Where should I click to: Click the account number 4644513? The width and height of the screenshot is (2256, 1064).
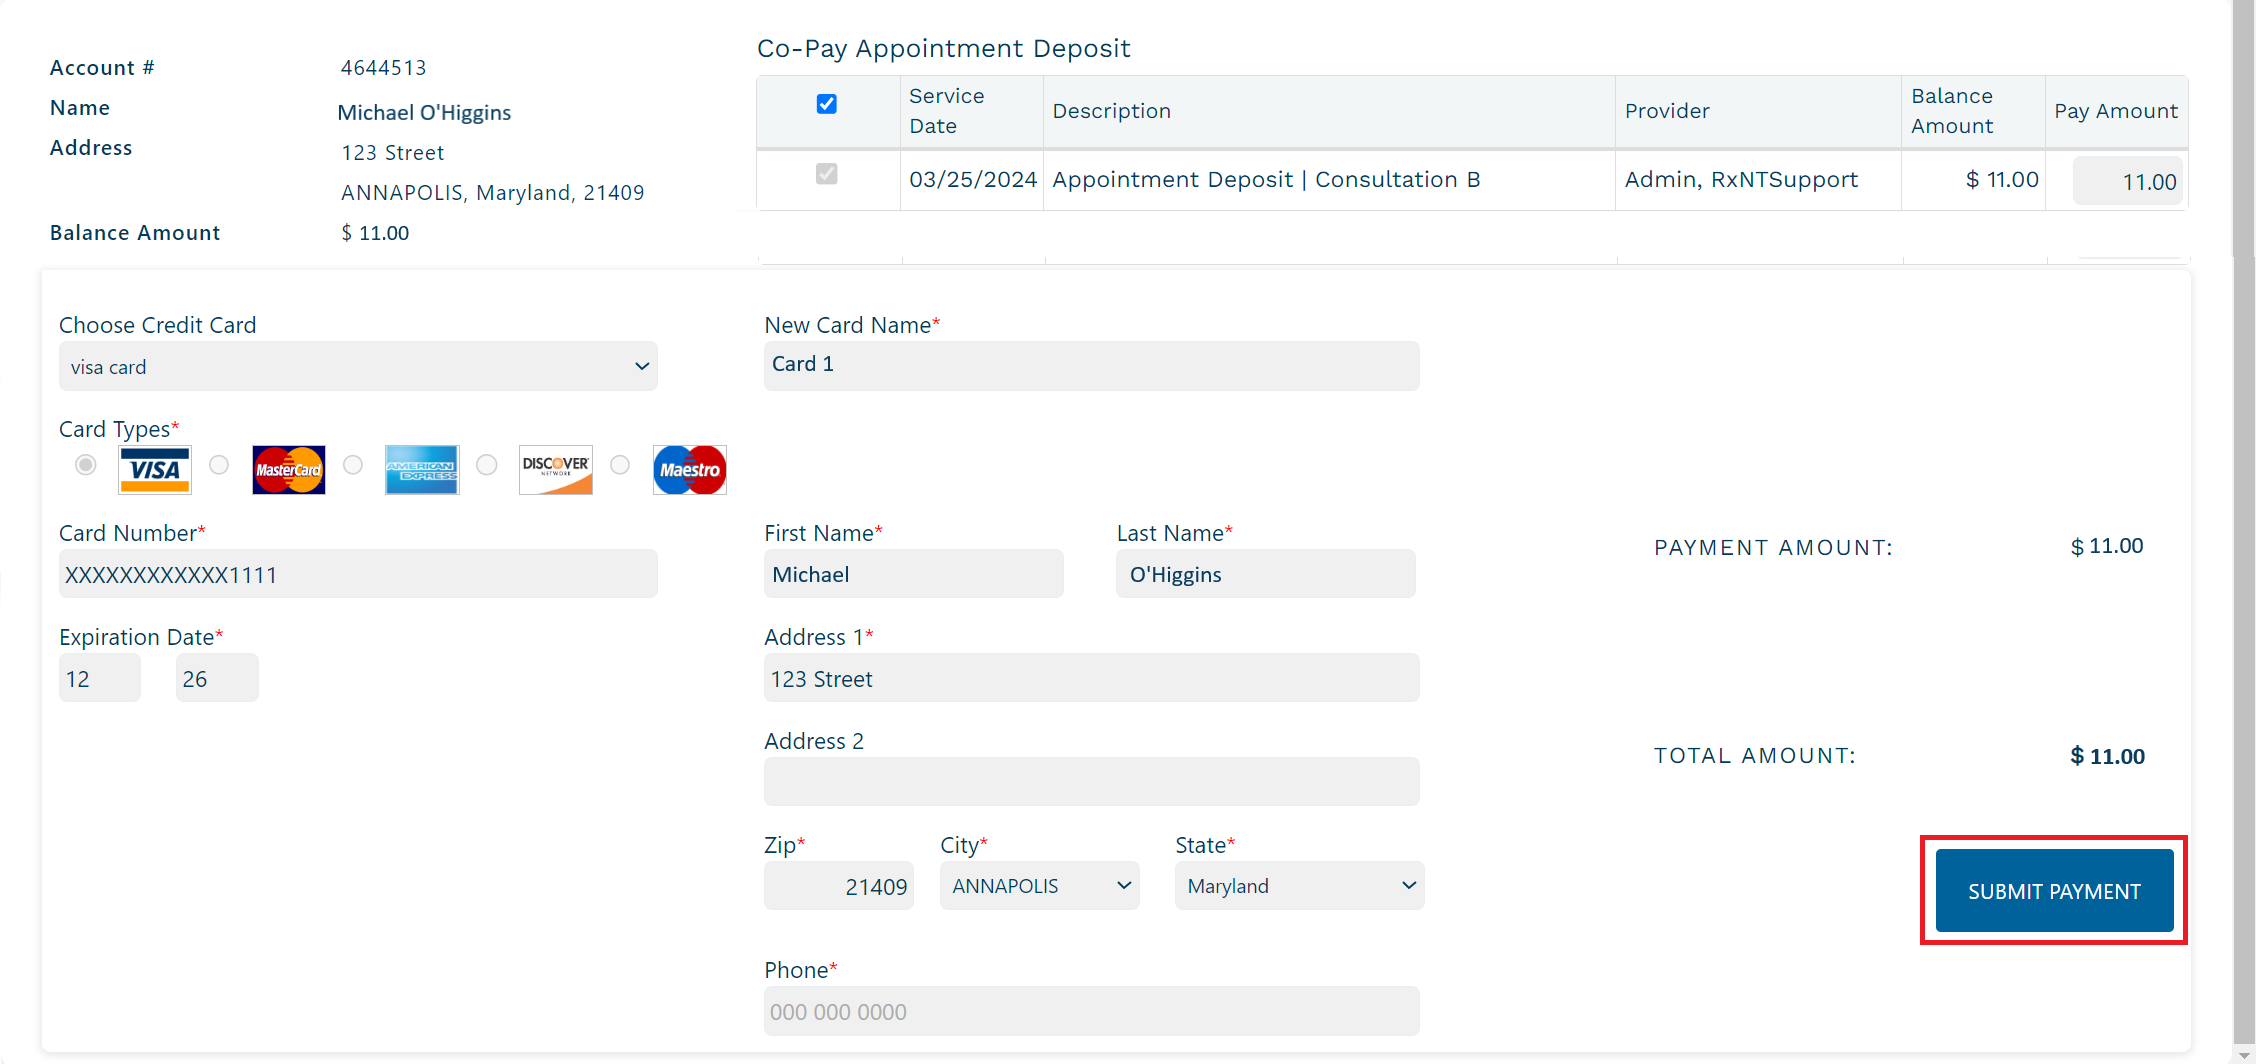pyautogui.click(x=383, y=68)
